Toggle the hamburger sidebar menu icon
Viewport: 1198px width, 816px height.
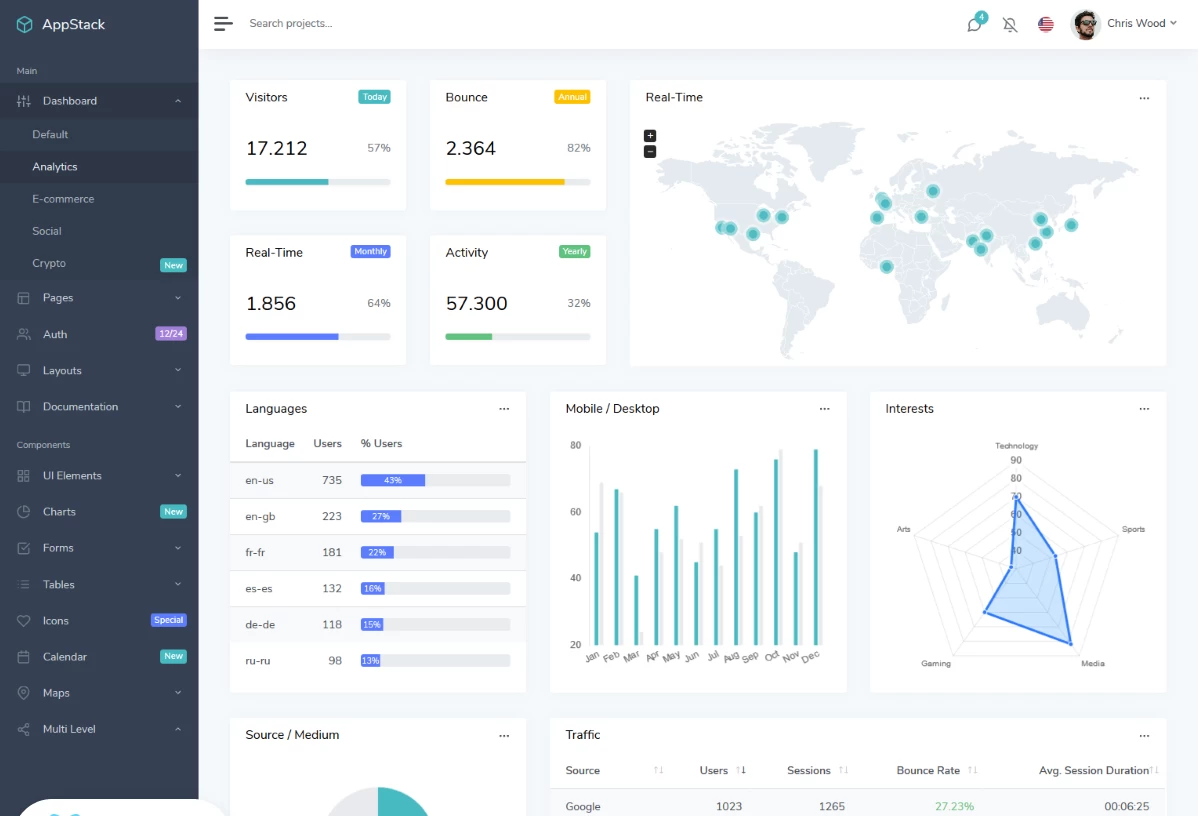[x=223, y=24]
